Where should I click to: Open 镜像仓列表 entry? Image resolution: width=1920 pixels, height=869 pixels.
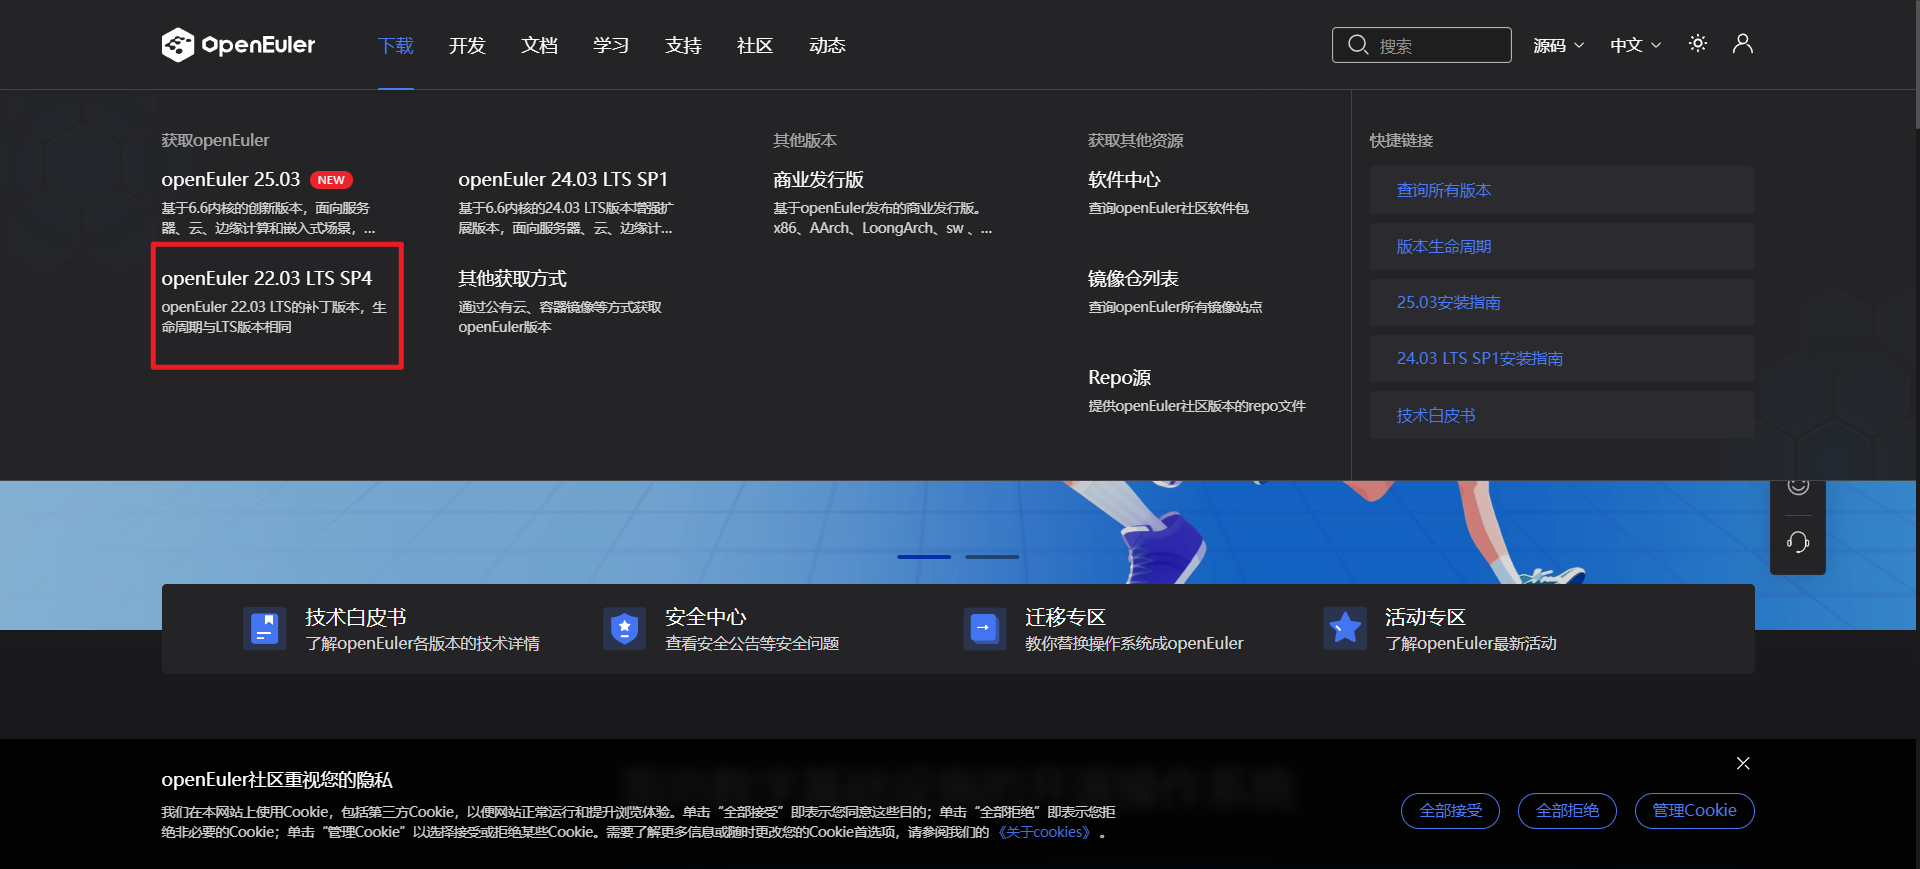point(1133,278)
